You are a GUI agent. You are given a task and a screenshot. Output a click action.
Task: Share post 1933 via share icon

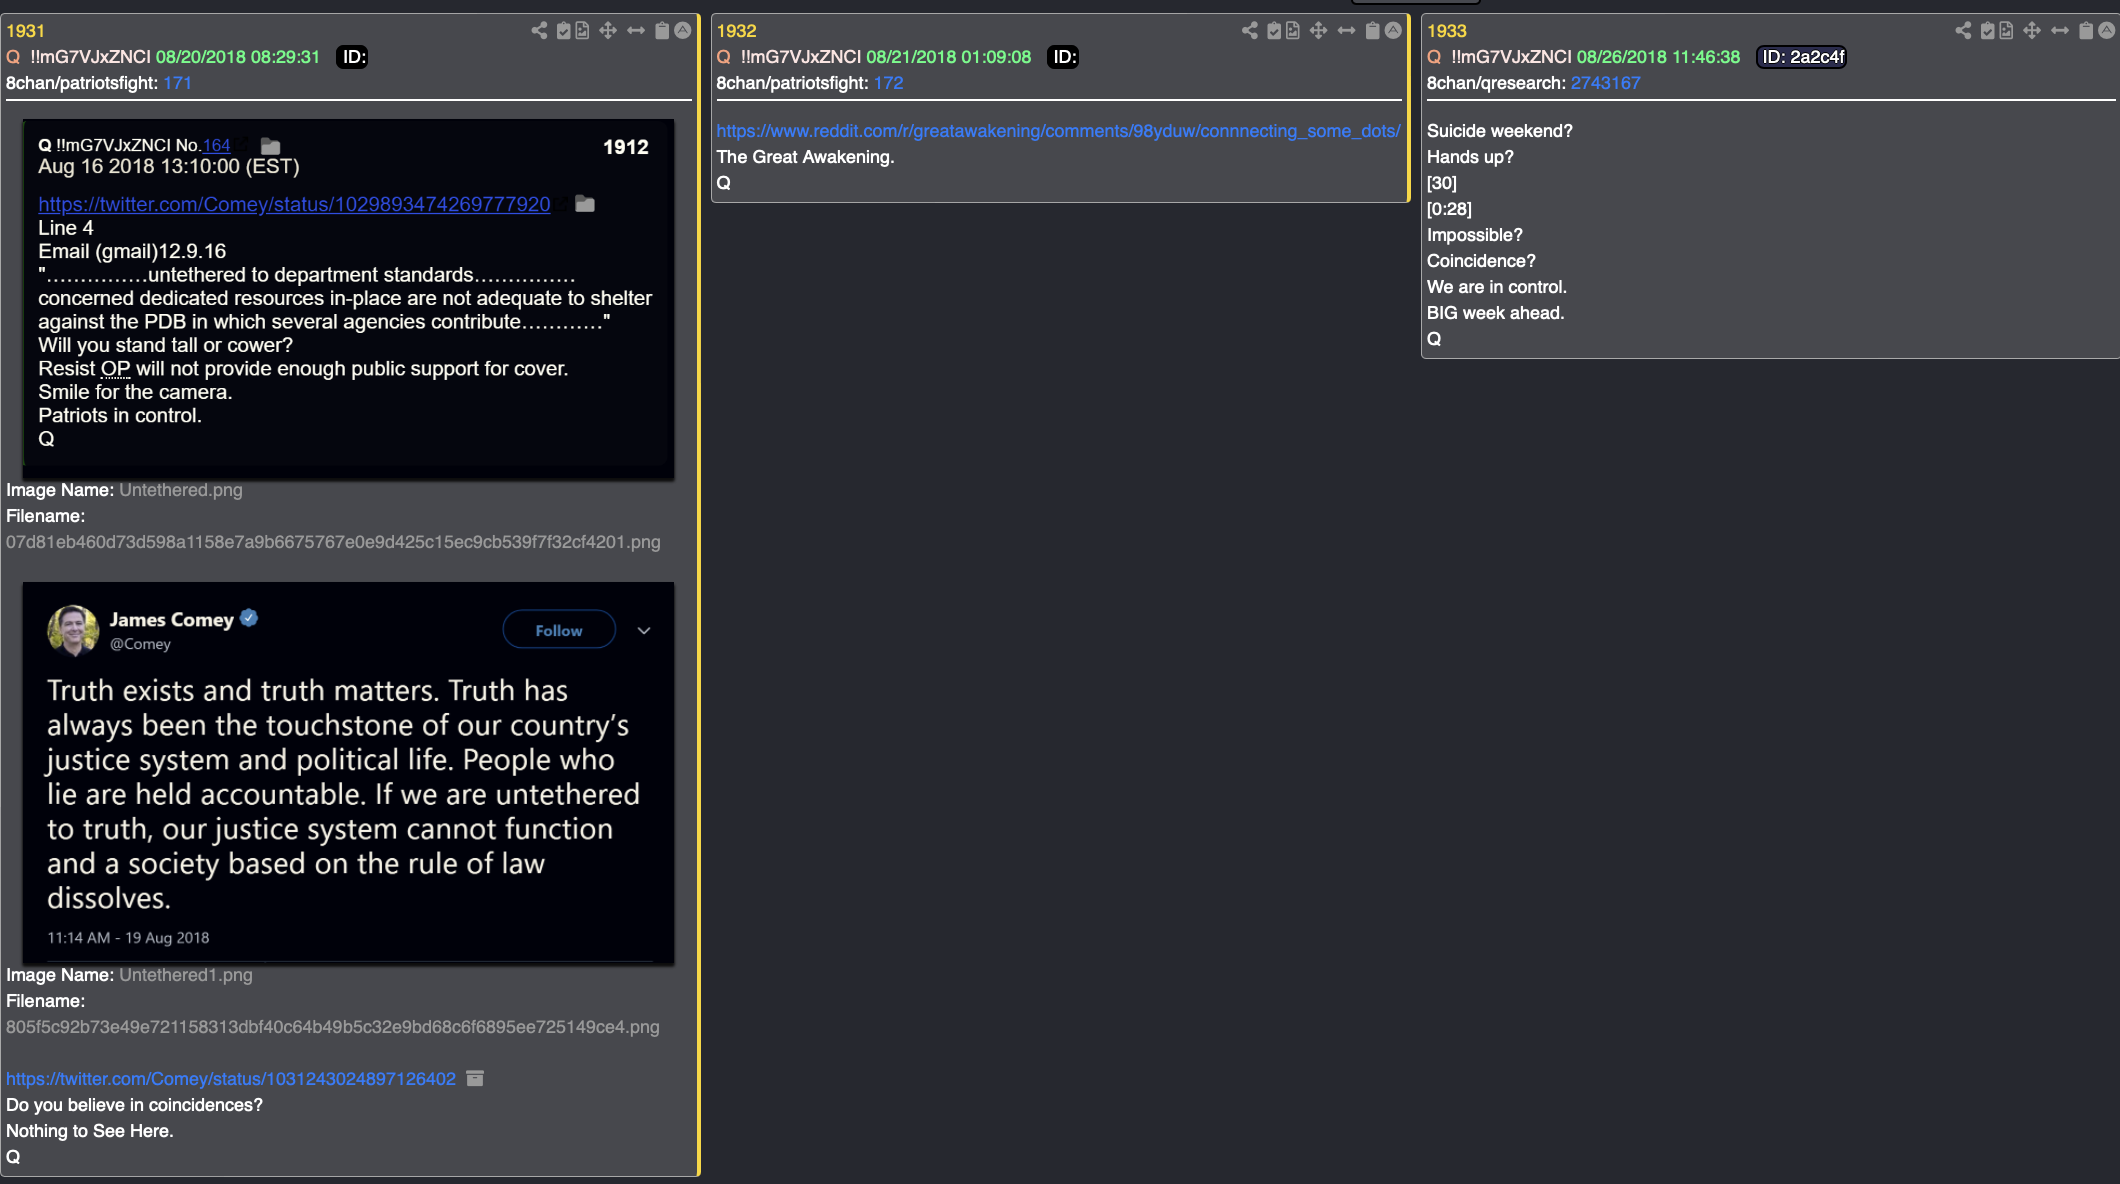[1964, 31]
